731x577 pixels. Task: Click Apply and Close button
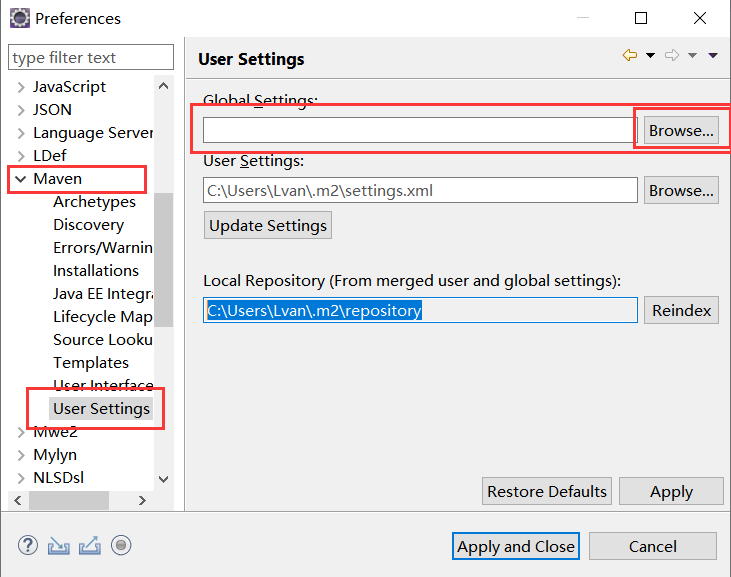[x=516, y=546]
